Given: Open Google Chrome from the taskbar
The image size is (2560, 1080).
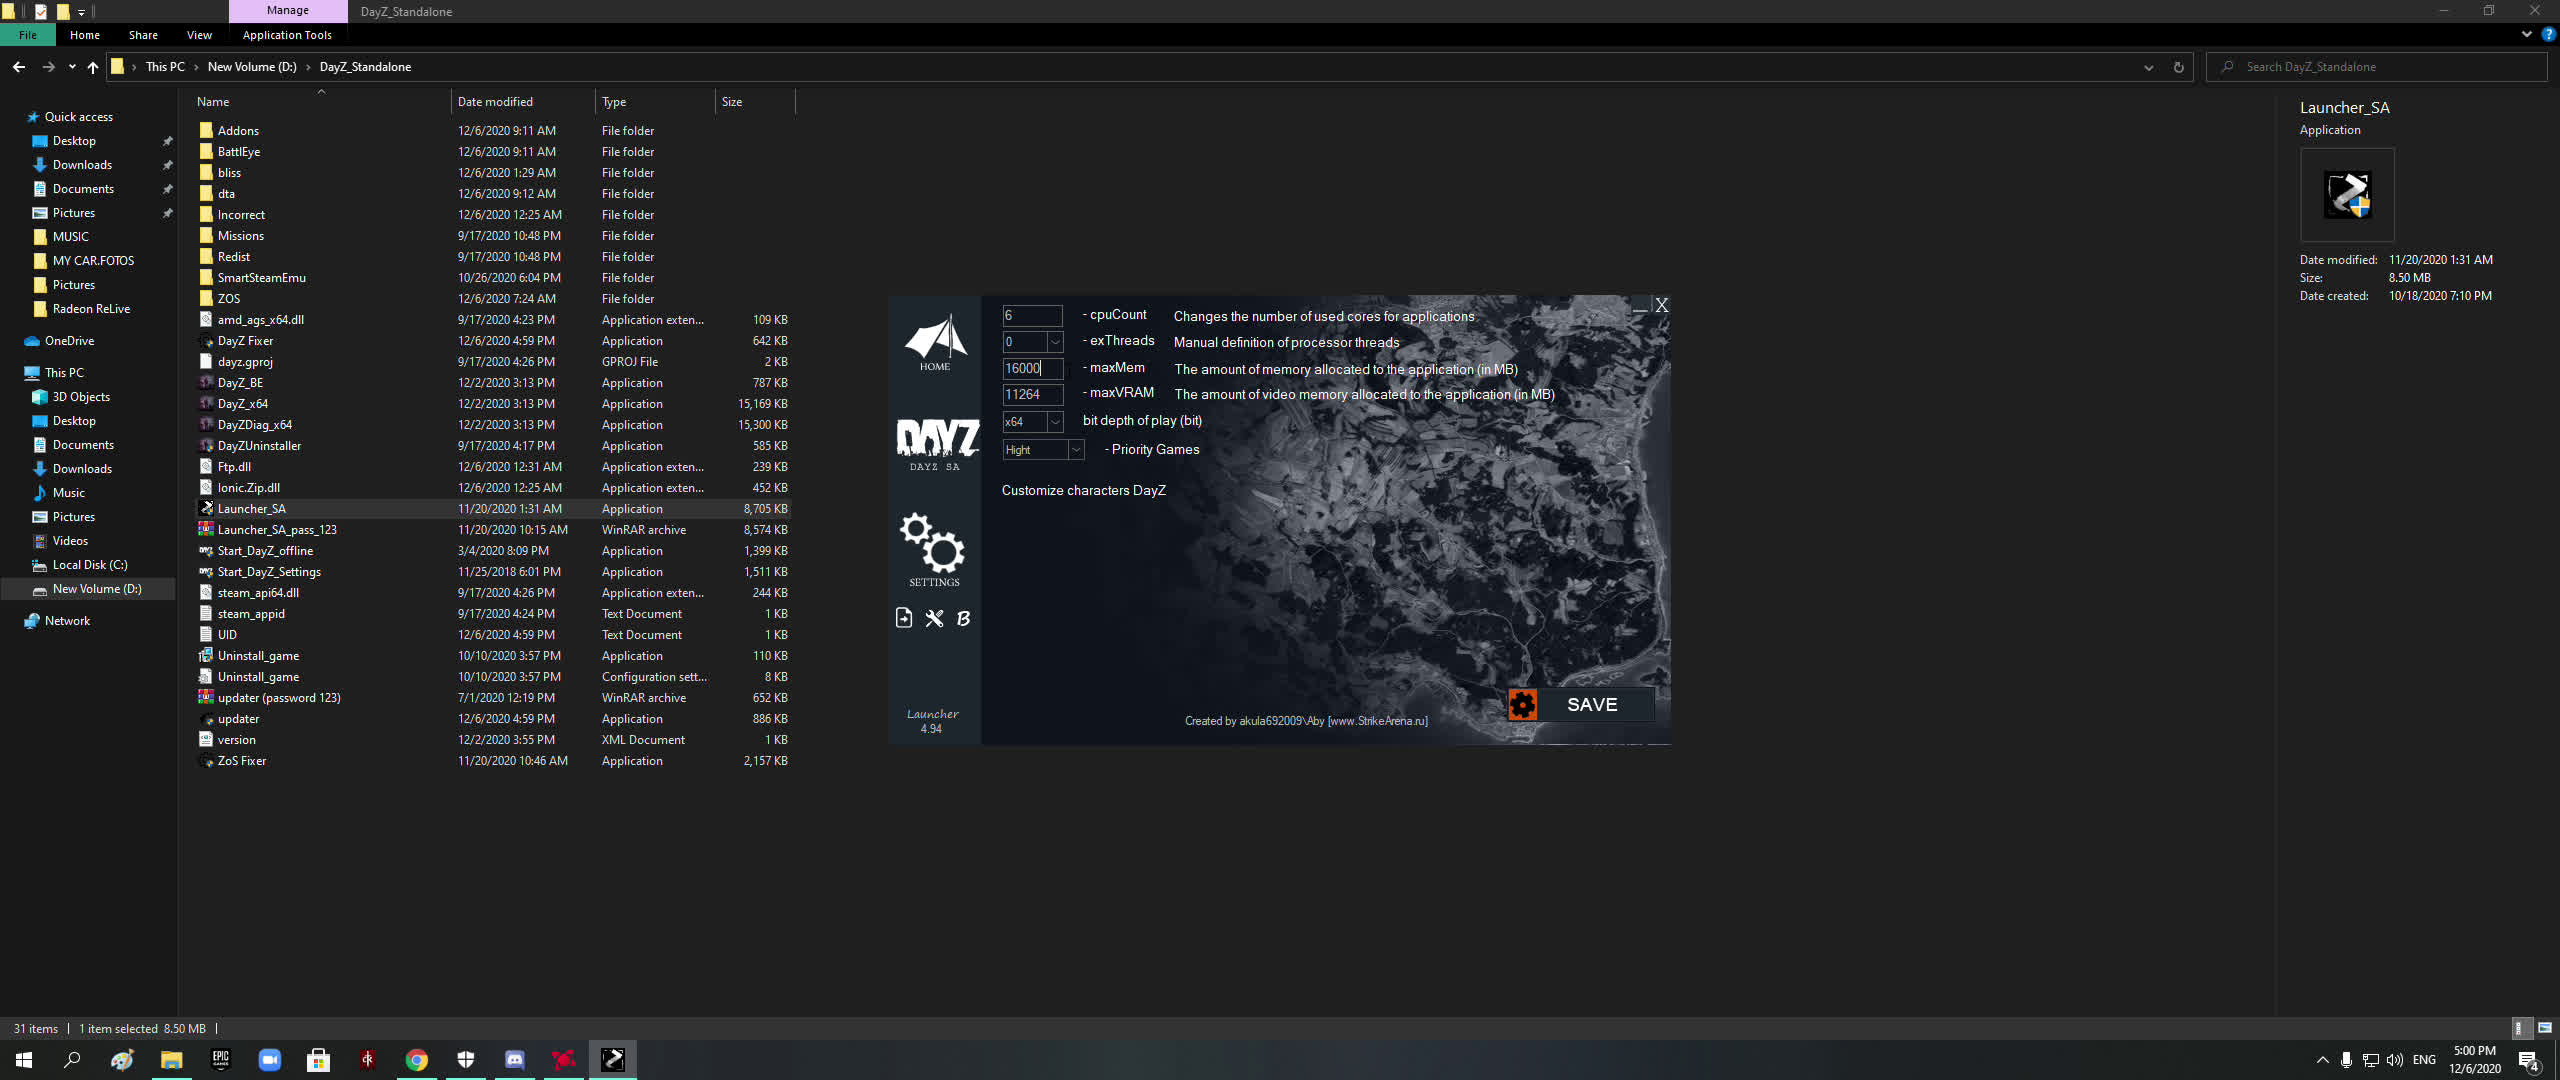Looking at the screenshot, I should [417, 1059].
